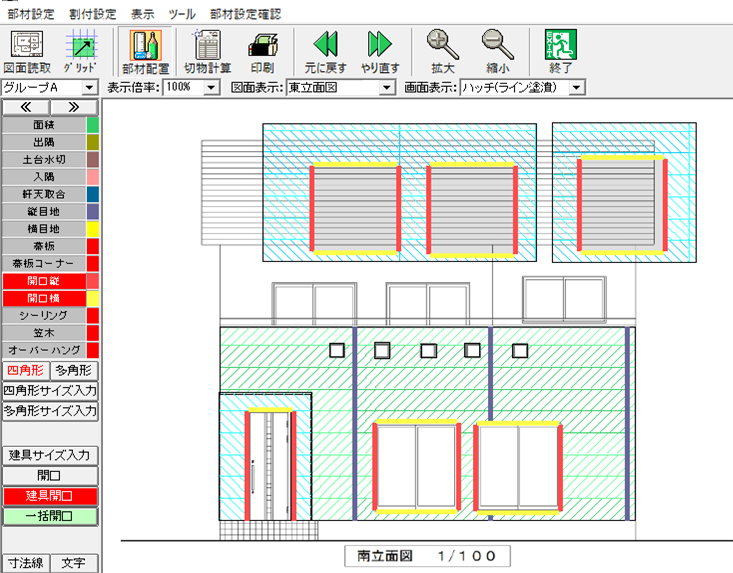Toggle the 開口横 material button
The height and width of the screenshot is (573, 733).
(44, 298)
